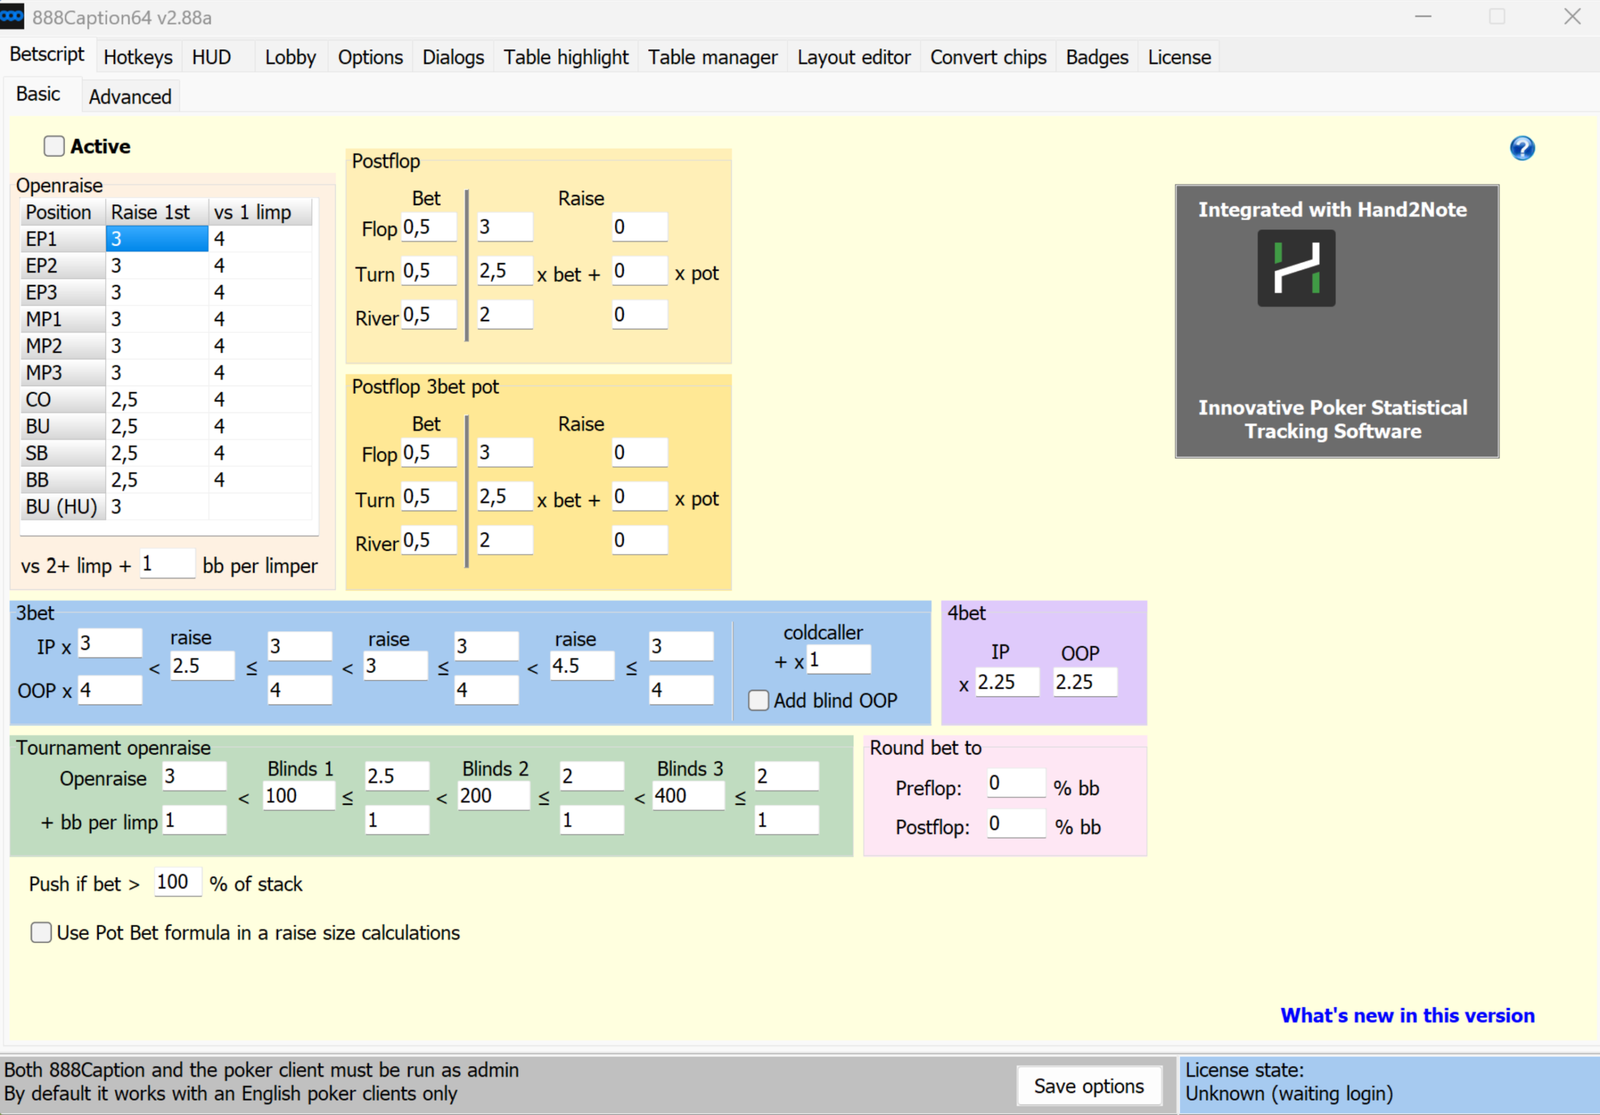Click the 3bet IP multiplier field
Image resolution: width=1600 pixels, height=1115 pixels.
pos(110,643)
